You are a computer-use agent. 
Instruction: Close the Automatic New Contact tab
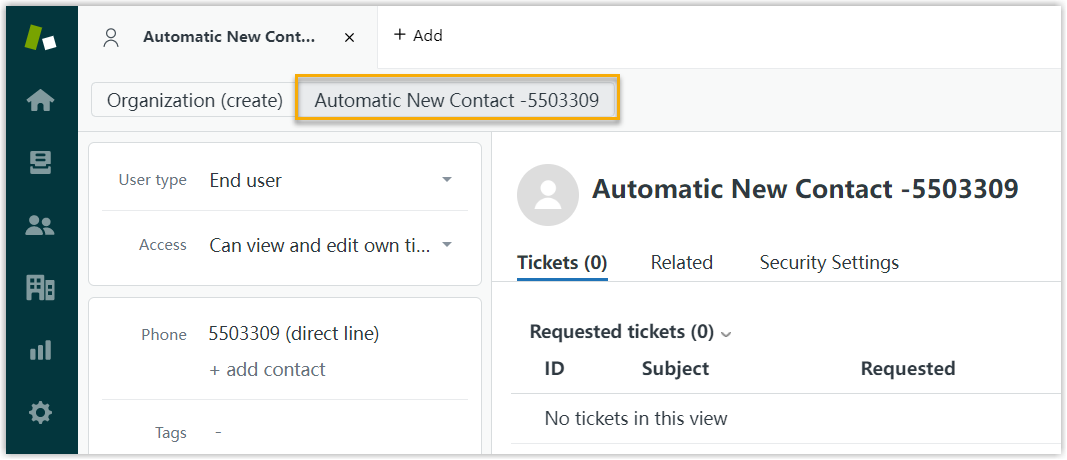pyautogui.click(x=349, y=37)
